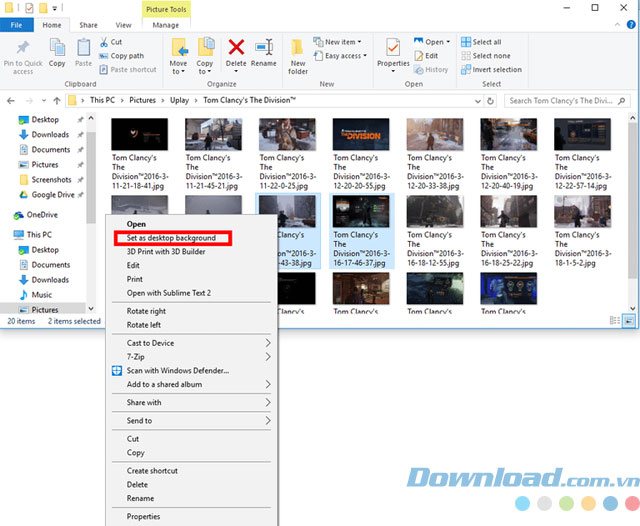Screen dimensions: 640x526
Task: Open OneDrive in the navigation pane
Action: tap(41, 215)
